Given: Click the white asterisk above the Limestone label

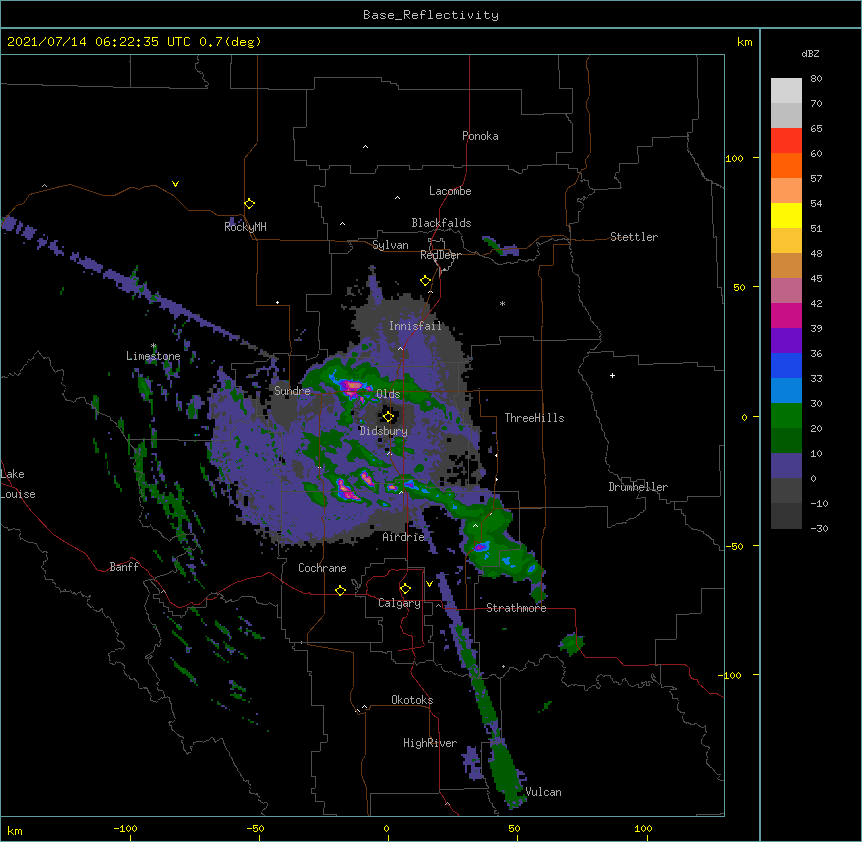Looking at the screenshot, I should (x=153, y=346).
